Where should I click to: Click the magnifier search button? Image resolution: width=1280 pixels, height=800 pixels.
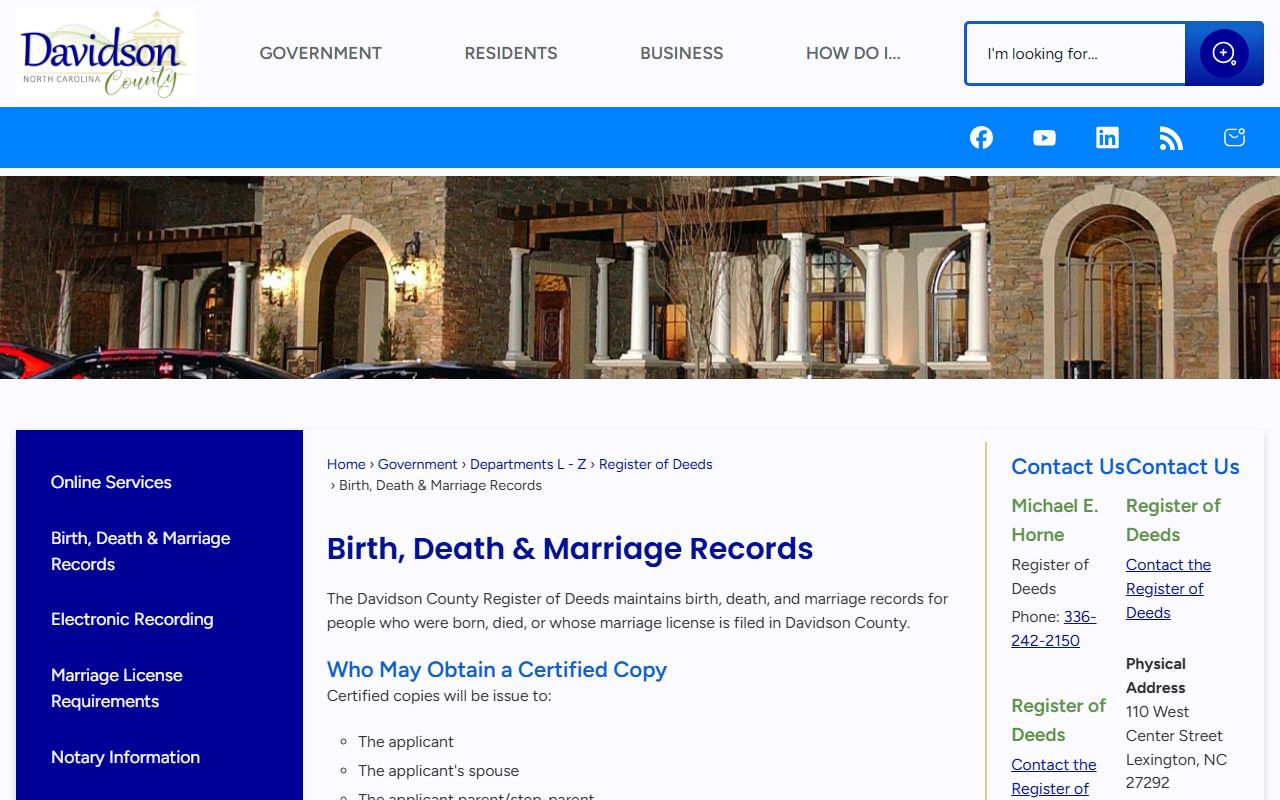[x=1224, y=54]
